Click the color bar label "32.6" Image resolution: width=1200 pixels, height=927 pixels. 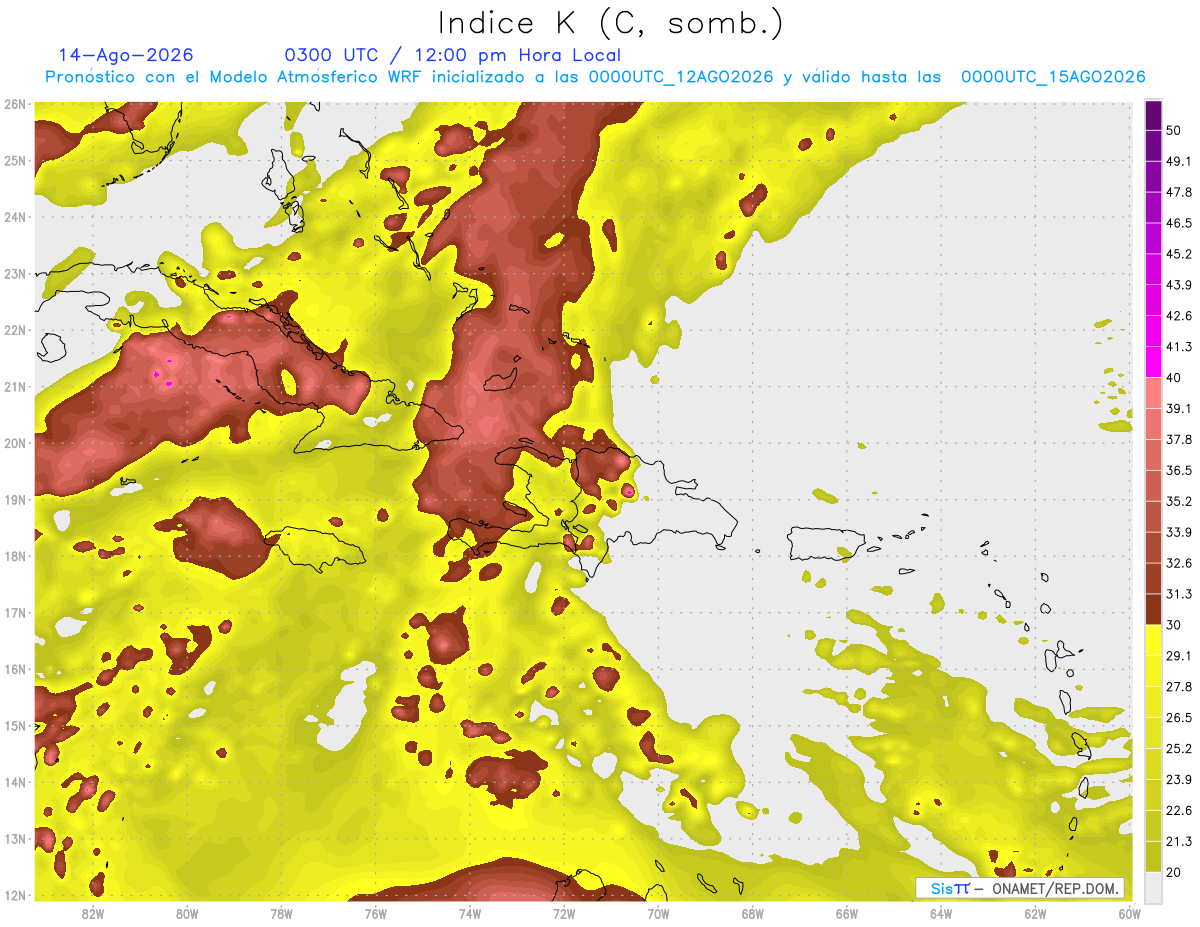click(1178, 563)
